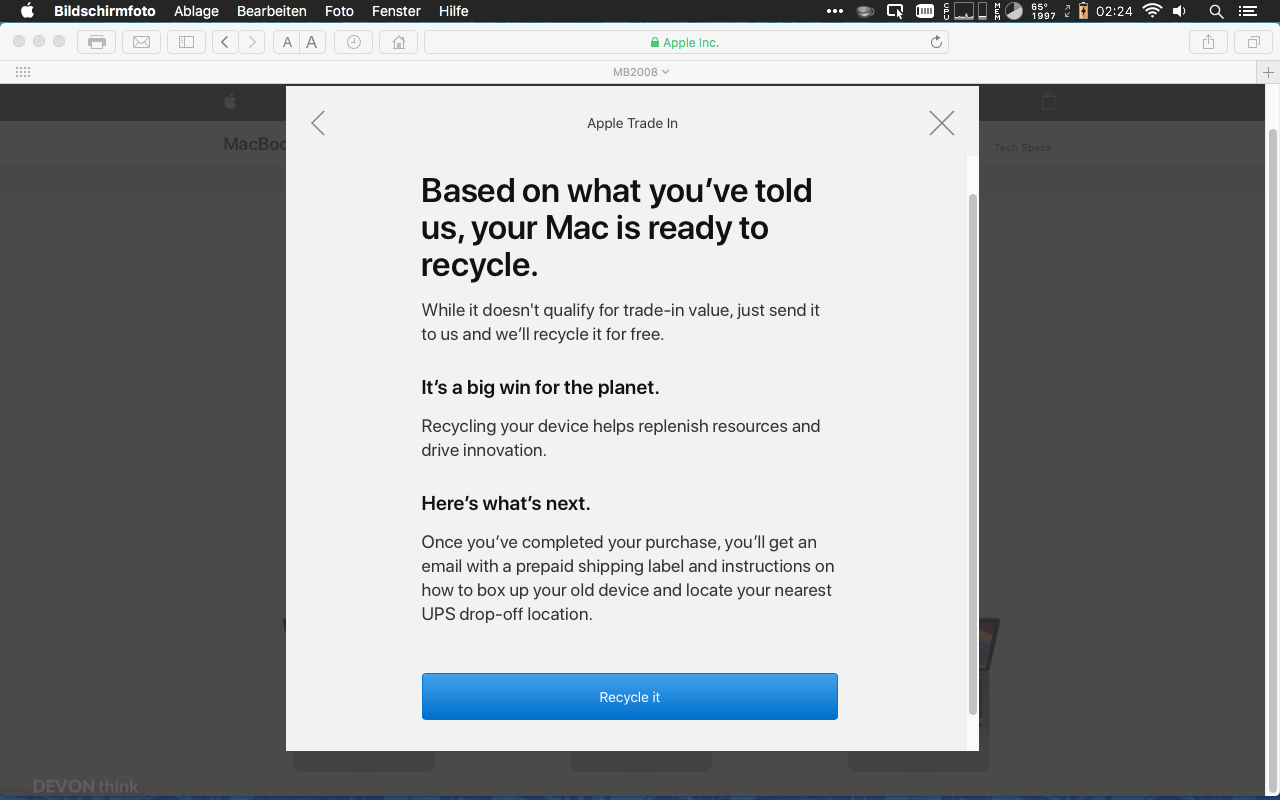The height and width of the screenshot is (800, 1280).
Task: Open the Apple menu
Action: tap(27, 11)
